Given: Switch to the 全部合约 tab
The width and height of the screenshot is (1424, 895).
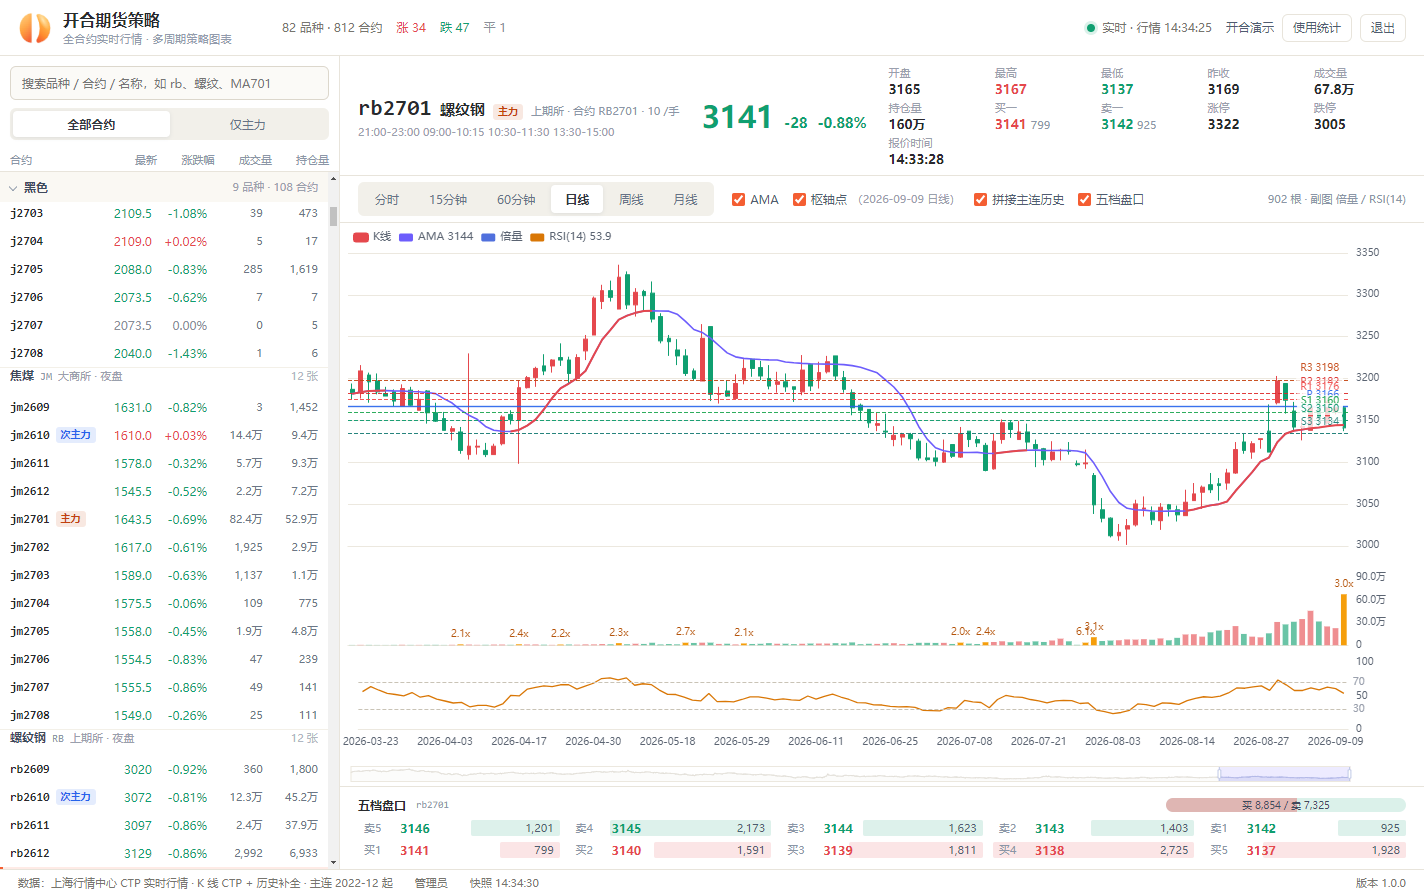Looking at the screenshot, I should (x=91, y=125).
